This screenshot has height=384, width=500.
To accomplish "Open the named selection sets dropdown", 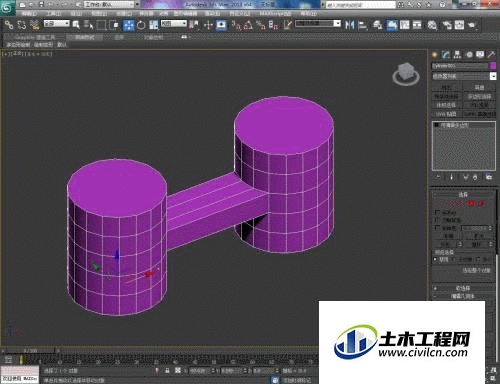I will pyautogui.click(x=318, y=24).
